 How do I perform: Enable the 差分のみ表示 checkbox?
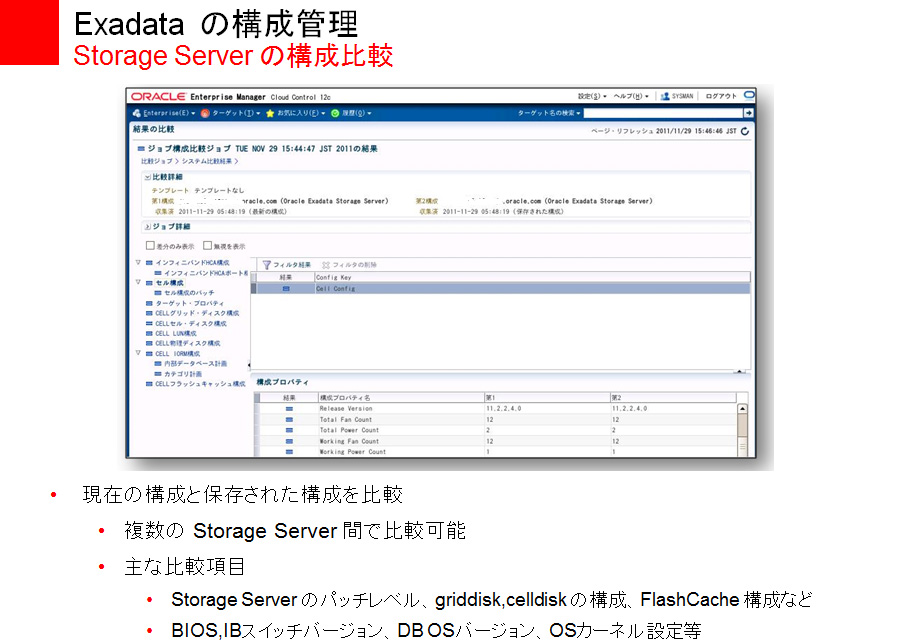(150, 245)
